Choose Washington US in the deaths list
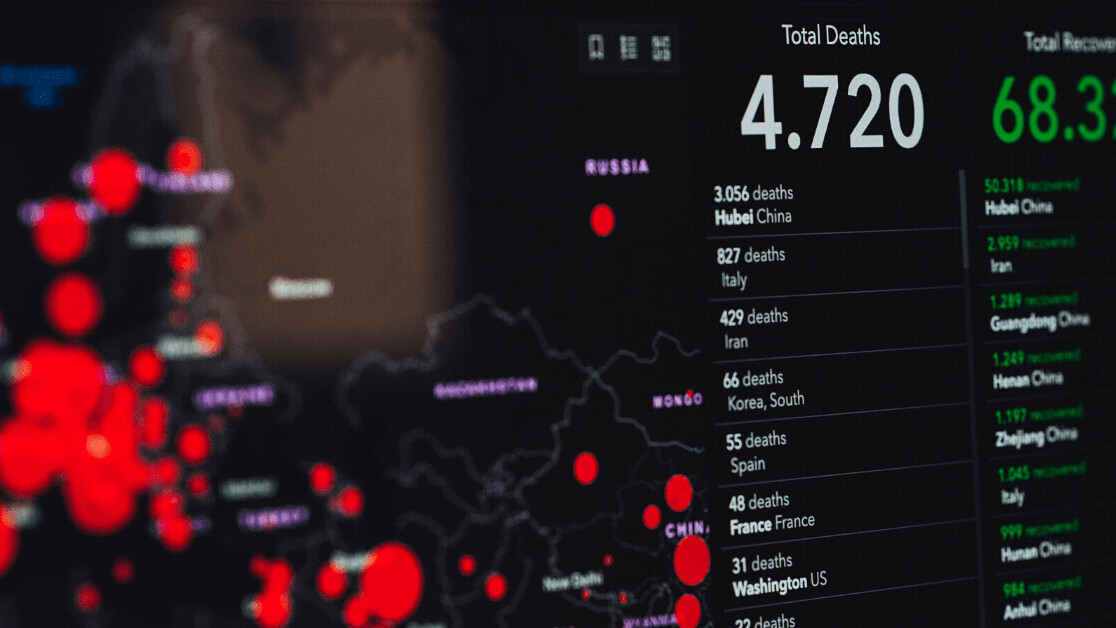 780,574
